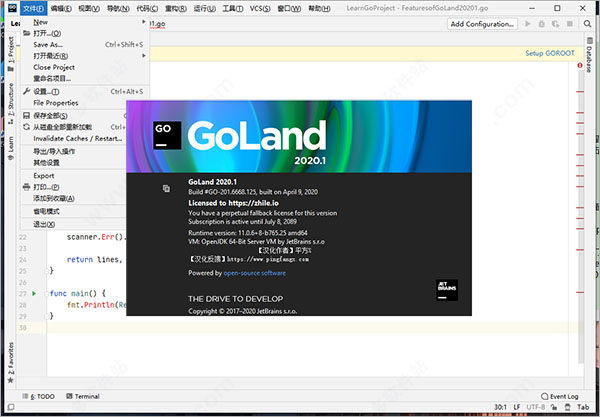Screen dimensions: 600x417
Task: Choose 从磁盘全部重新加载 reload entry
Action: (73, 127)
